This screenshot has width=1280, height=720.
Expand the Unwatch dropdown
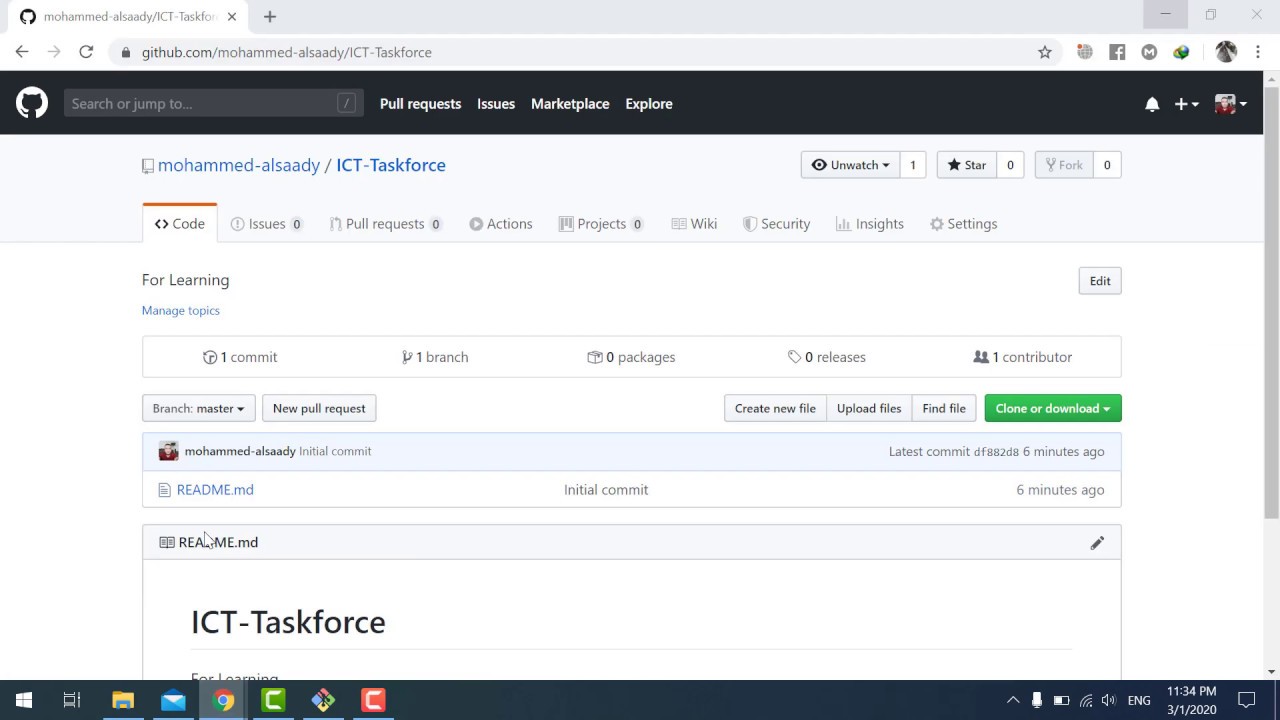tap(850, 165)
